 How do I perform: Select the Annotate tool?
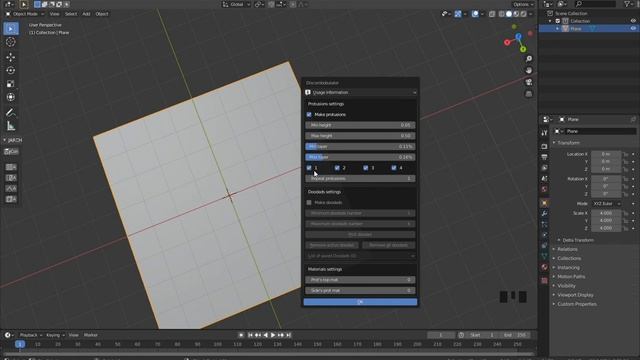tap(11, 112)
